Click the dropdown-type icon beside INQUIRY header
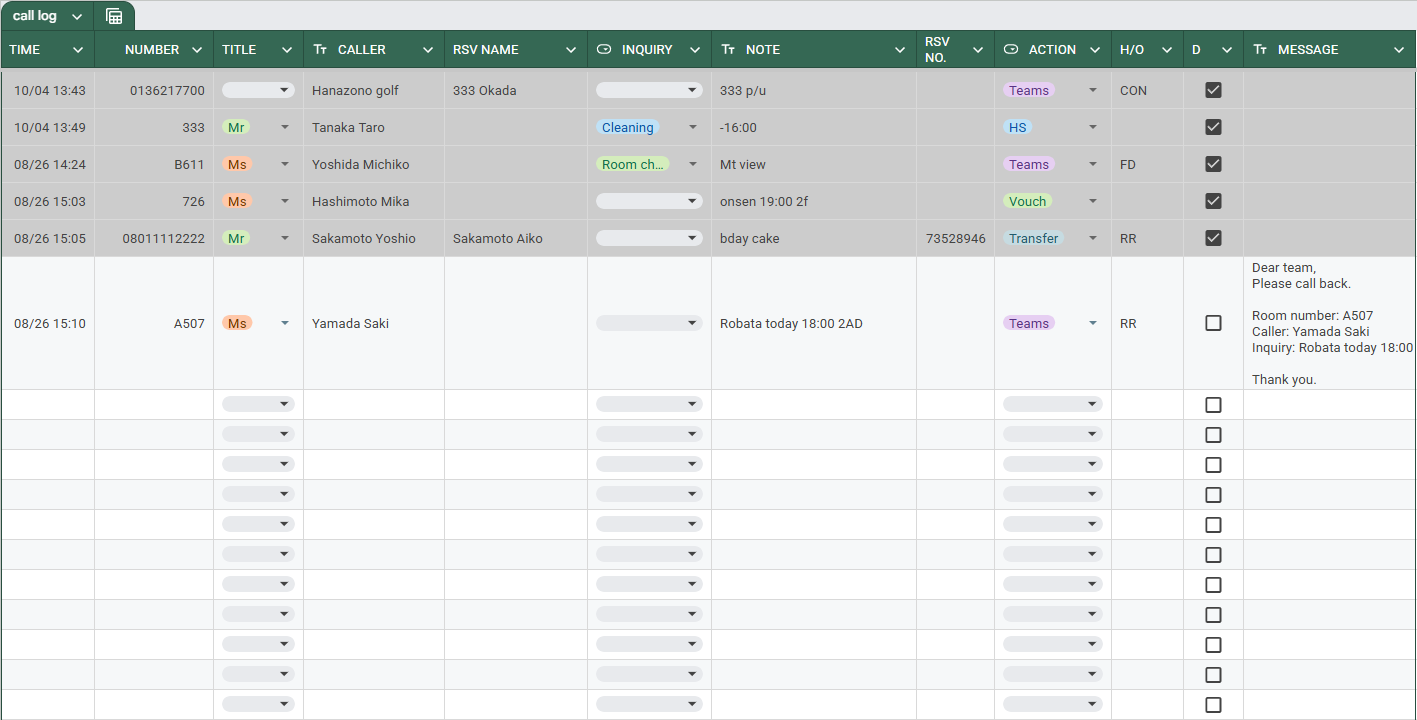1417x720 pixels. pyautogui.click(x=604, y=49)
